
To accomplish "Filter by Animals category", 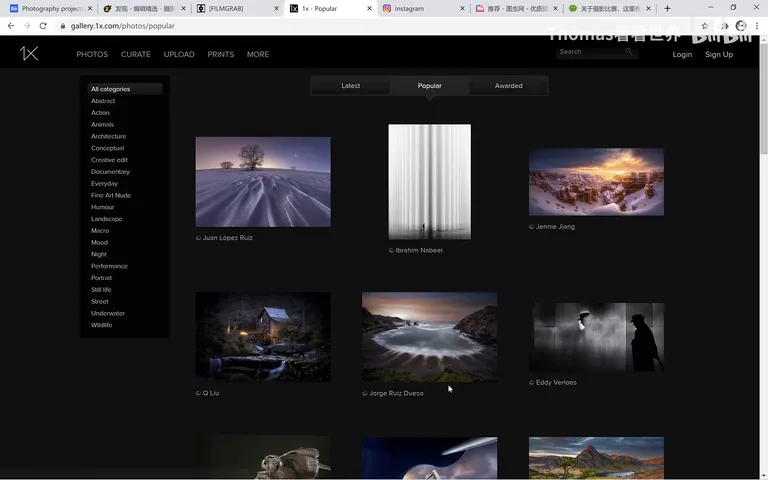I will tap(102, 124).
